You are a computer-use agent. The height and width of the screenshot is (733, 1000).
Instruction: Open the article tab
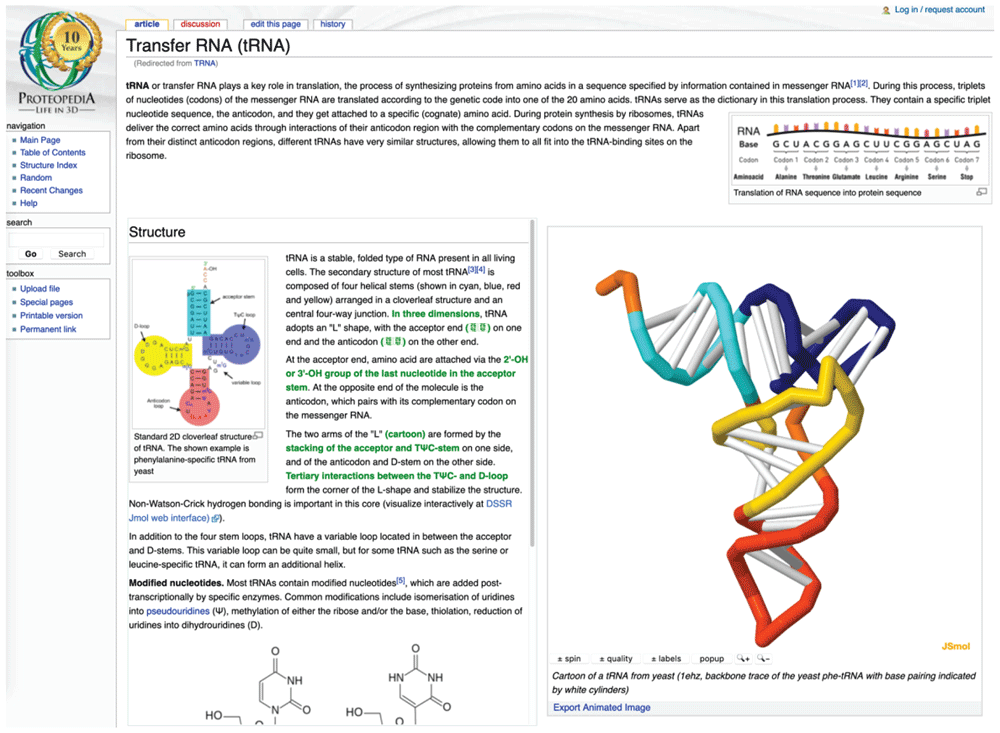147,24
